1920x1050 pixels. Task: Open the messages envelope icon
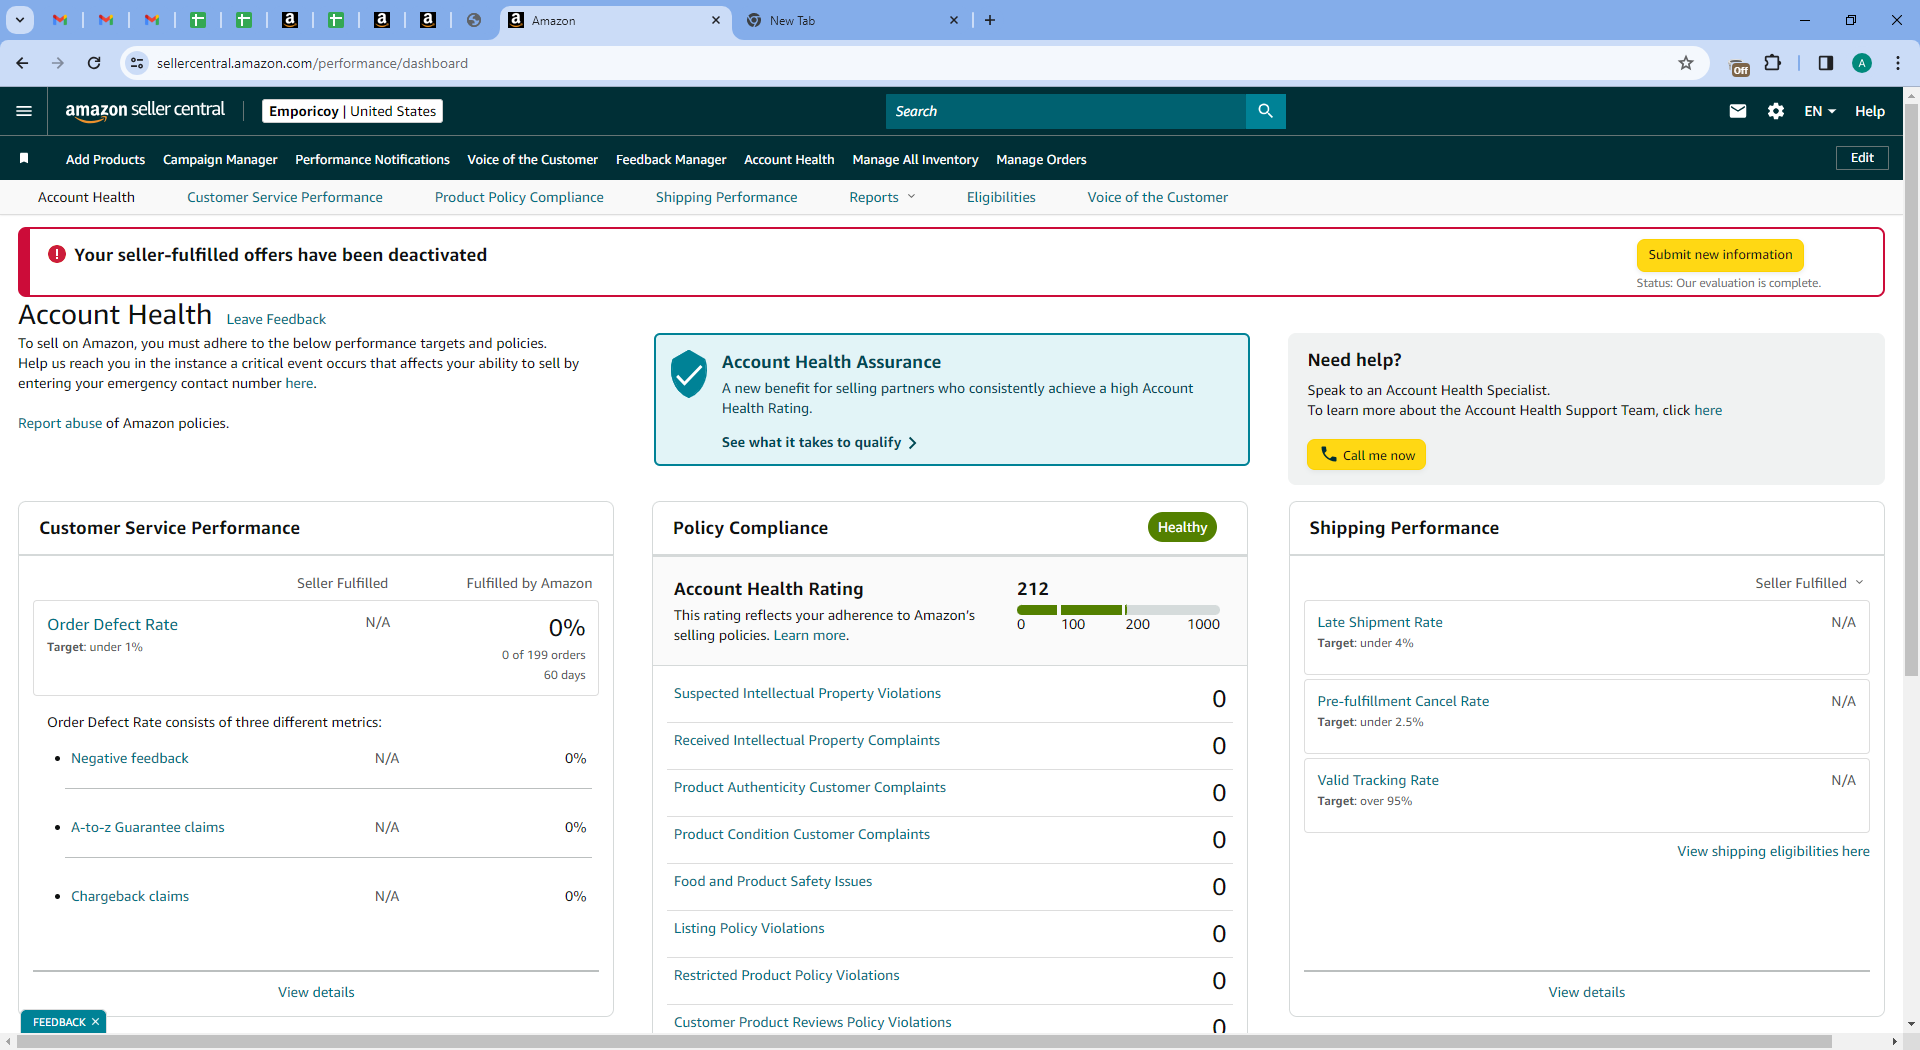click(1738, 111)
